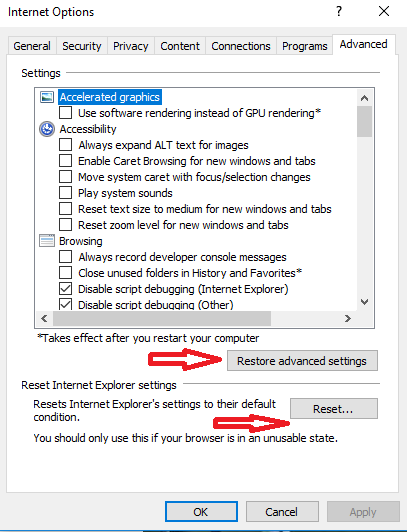Uncheck Disable script debugging (Internet Explorer)

(x=65, y=289)
